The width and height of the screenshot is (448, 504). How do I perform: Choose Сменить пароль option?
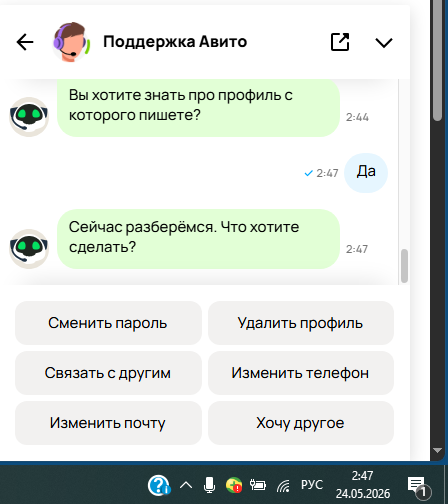click(x=108, y=323)
